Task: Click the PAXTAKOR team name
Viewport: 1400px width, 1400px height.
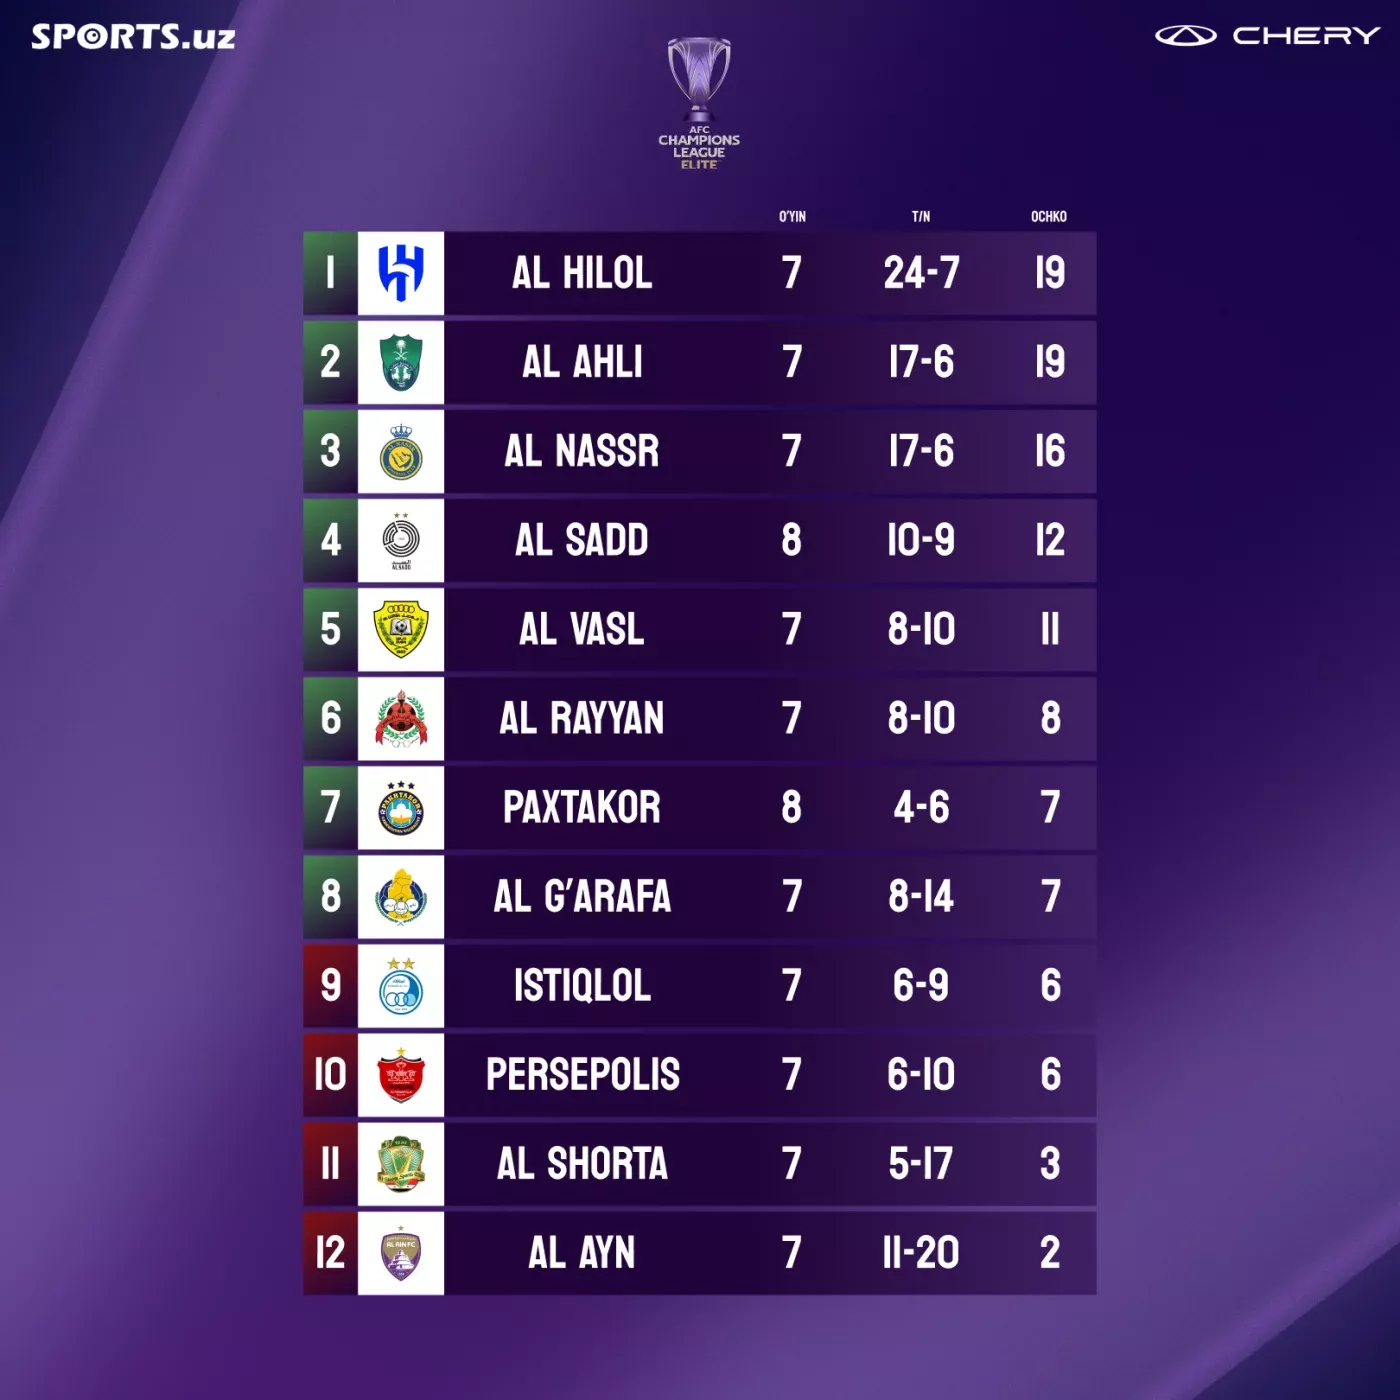Action: (x=582, y=807)
